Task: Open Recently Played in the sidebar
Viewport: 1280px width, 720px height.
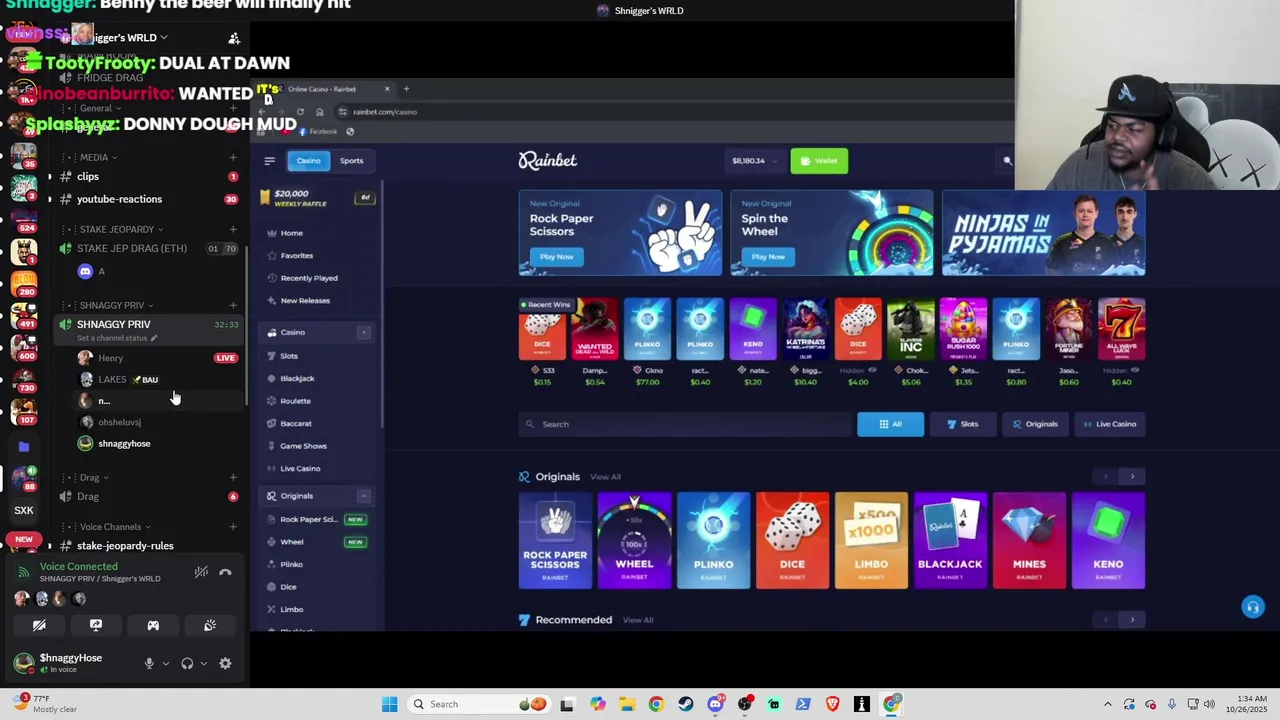Action: [308, 278]
